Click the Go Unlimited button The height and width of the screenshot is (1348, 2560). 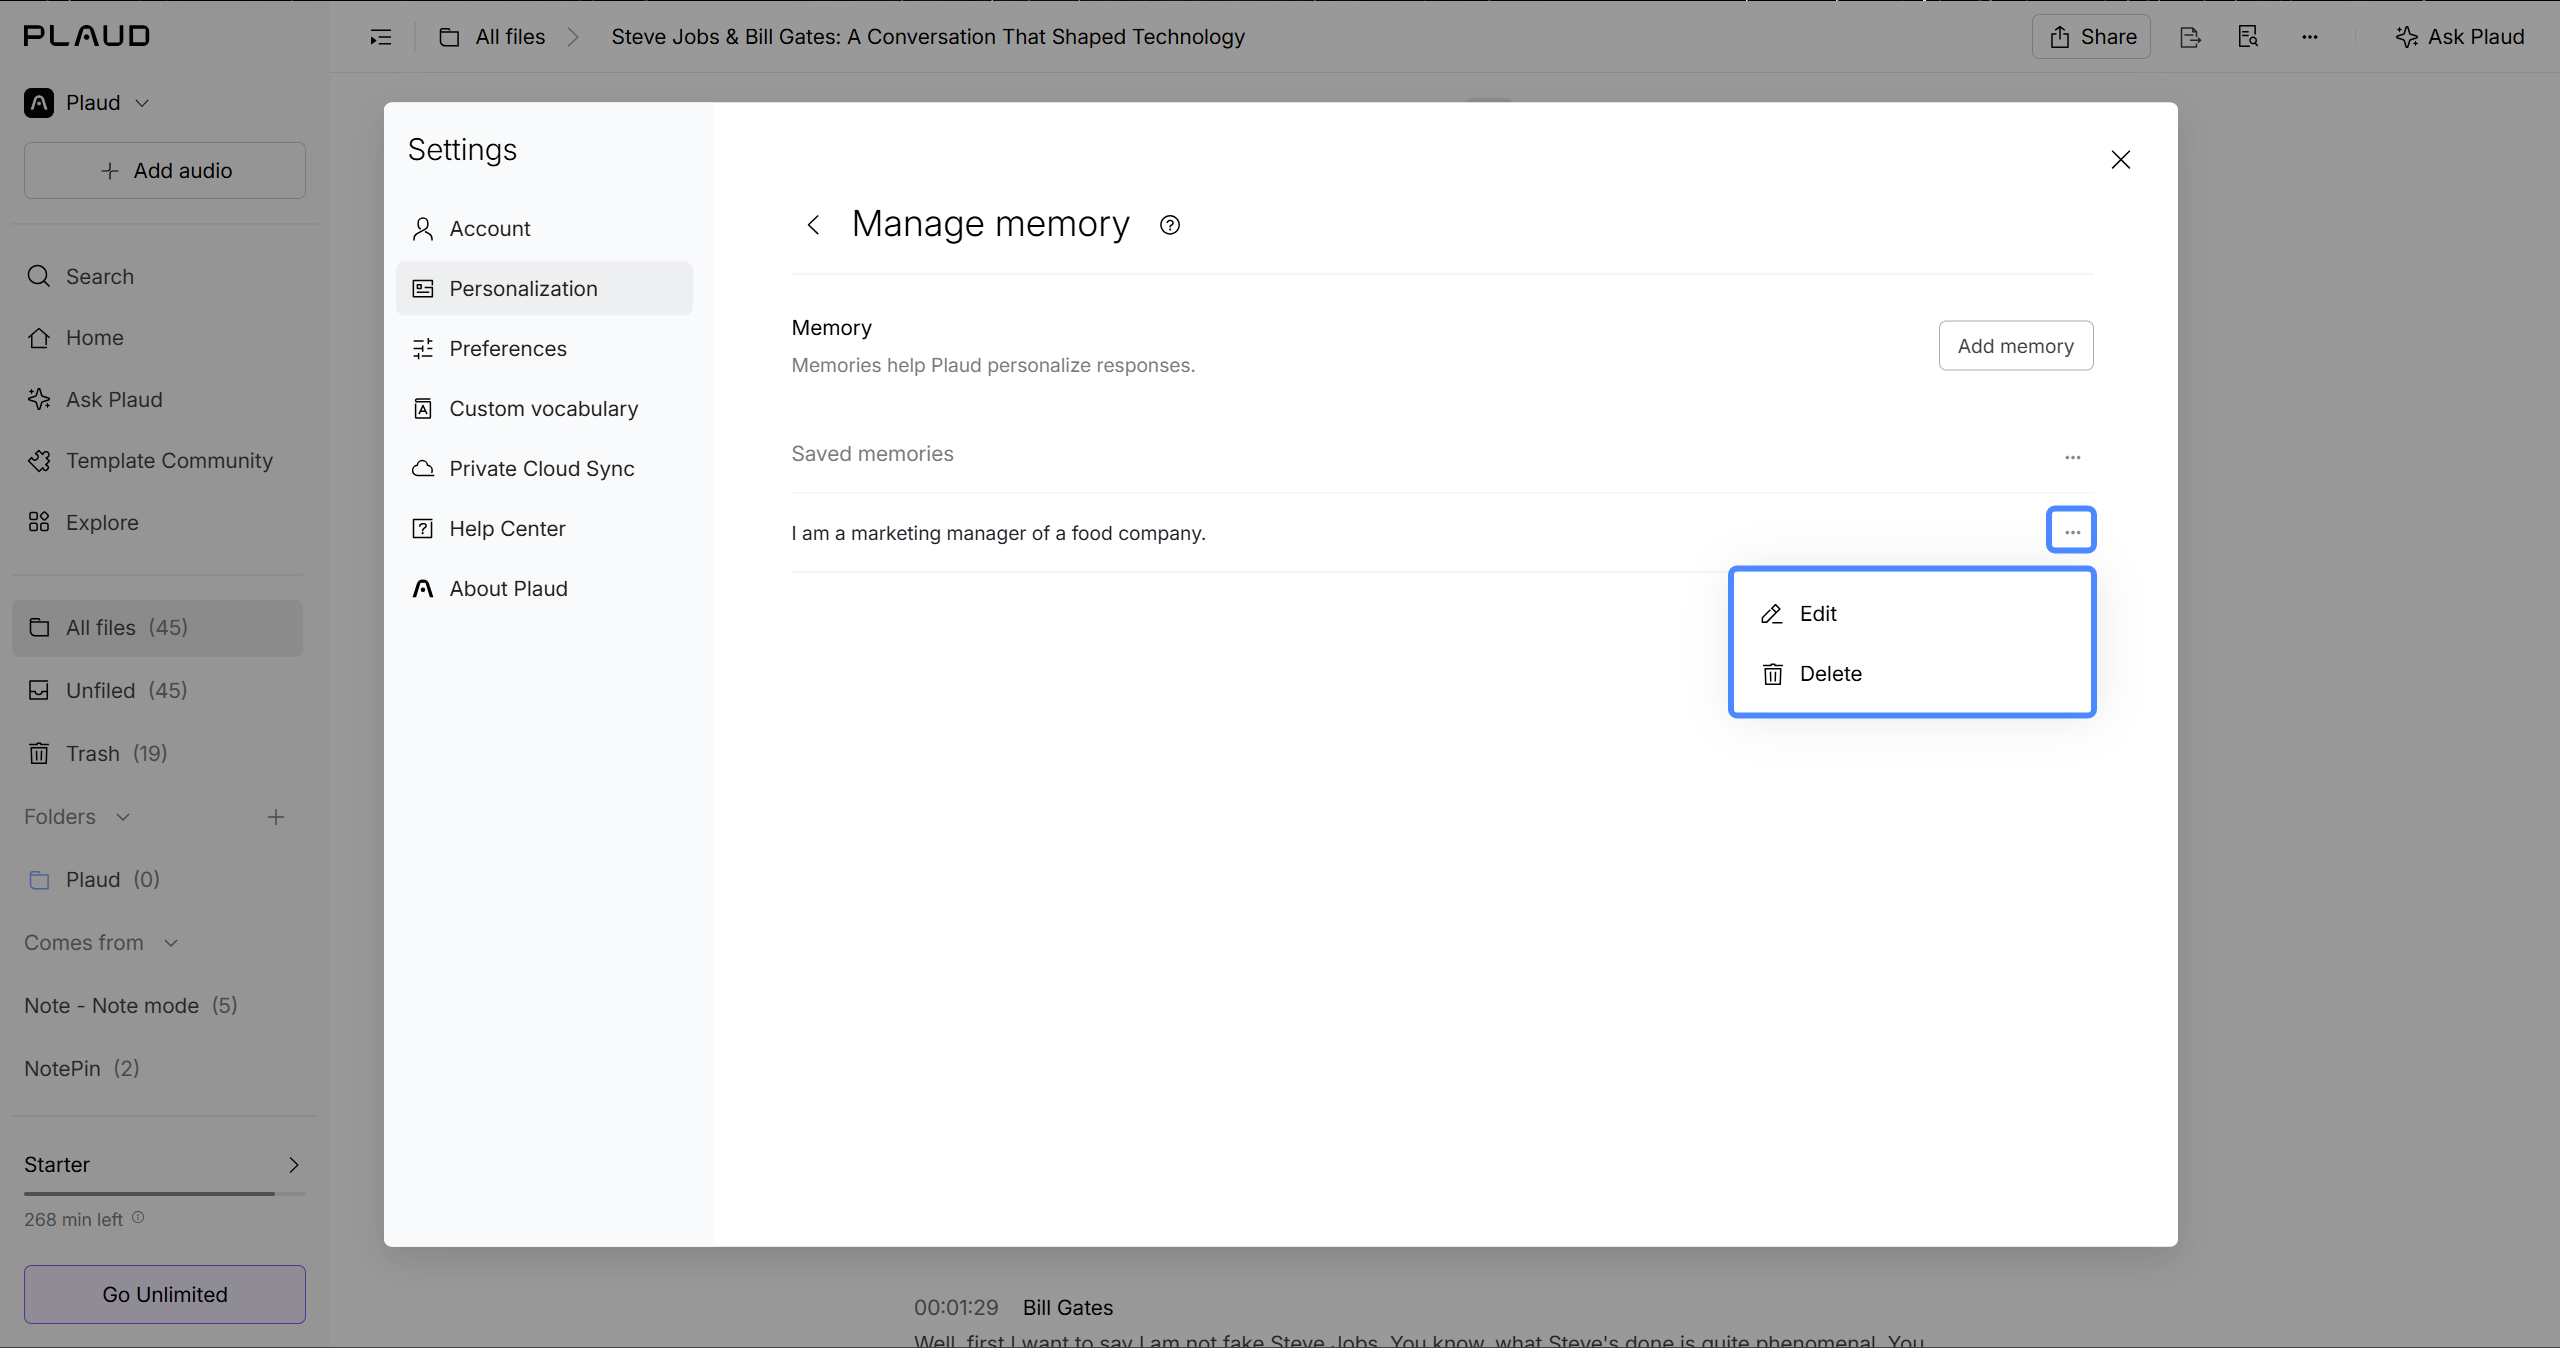[165, 1295]
